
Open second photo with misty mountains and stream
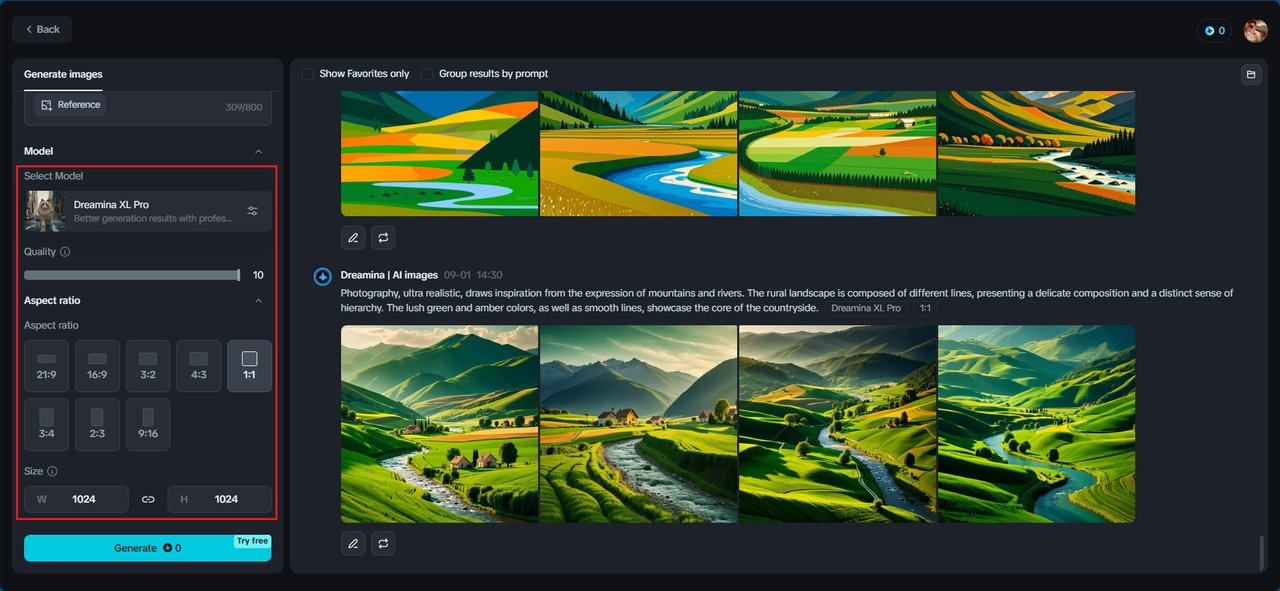(x=639, y=424)
